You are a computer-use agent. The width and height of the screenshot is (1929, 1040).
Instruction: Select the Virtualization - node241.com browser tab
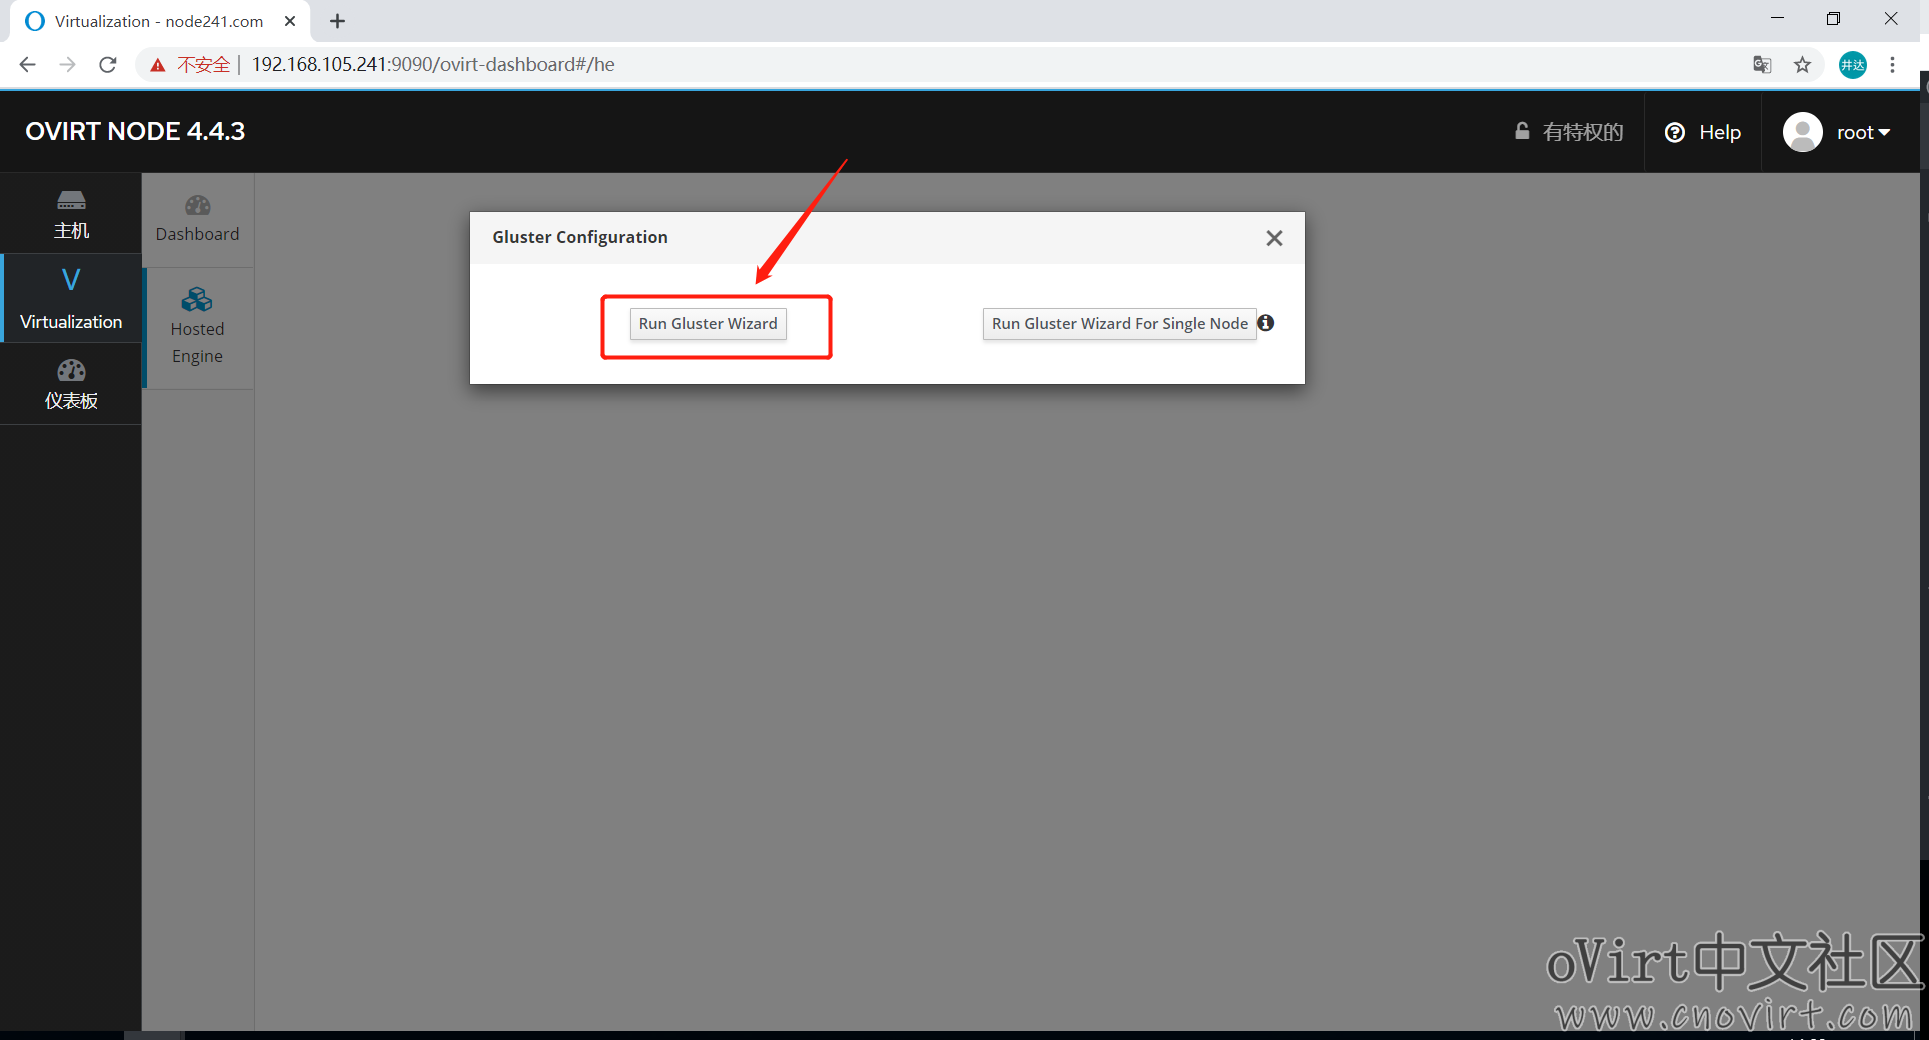pyautogui.click(x=160, y=21)
